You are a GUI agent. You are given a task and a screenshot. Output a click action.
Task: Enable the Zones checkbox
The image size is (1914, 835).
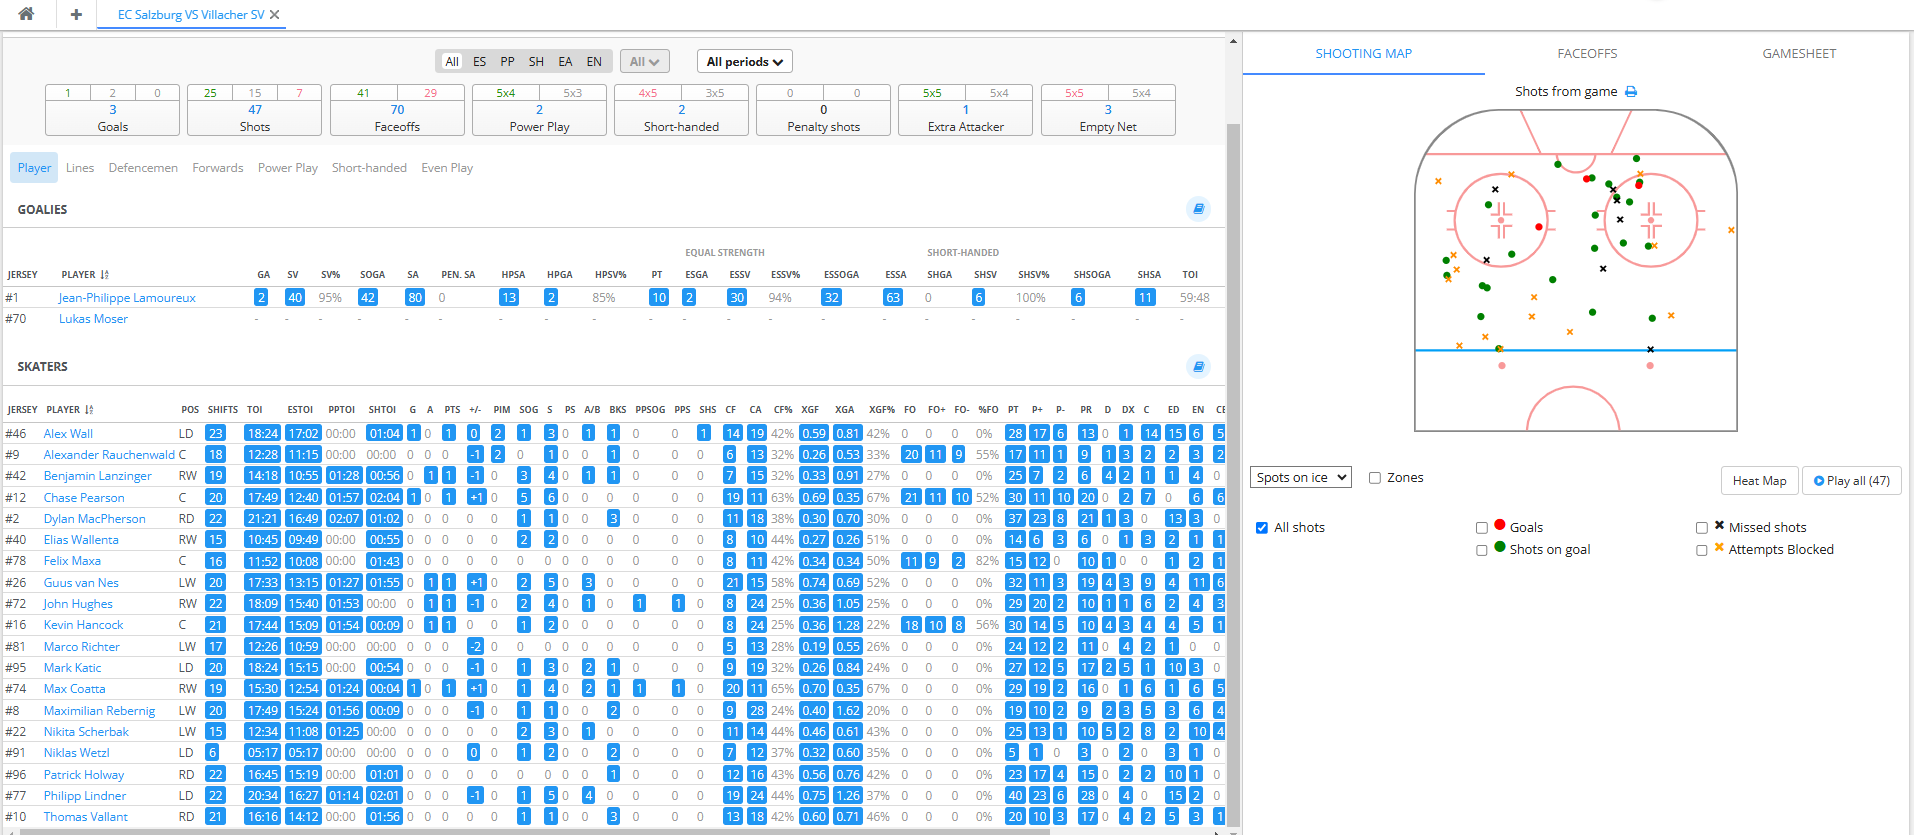[1375, 478]
